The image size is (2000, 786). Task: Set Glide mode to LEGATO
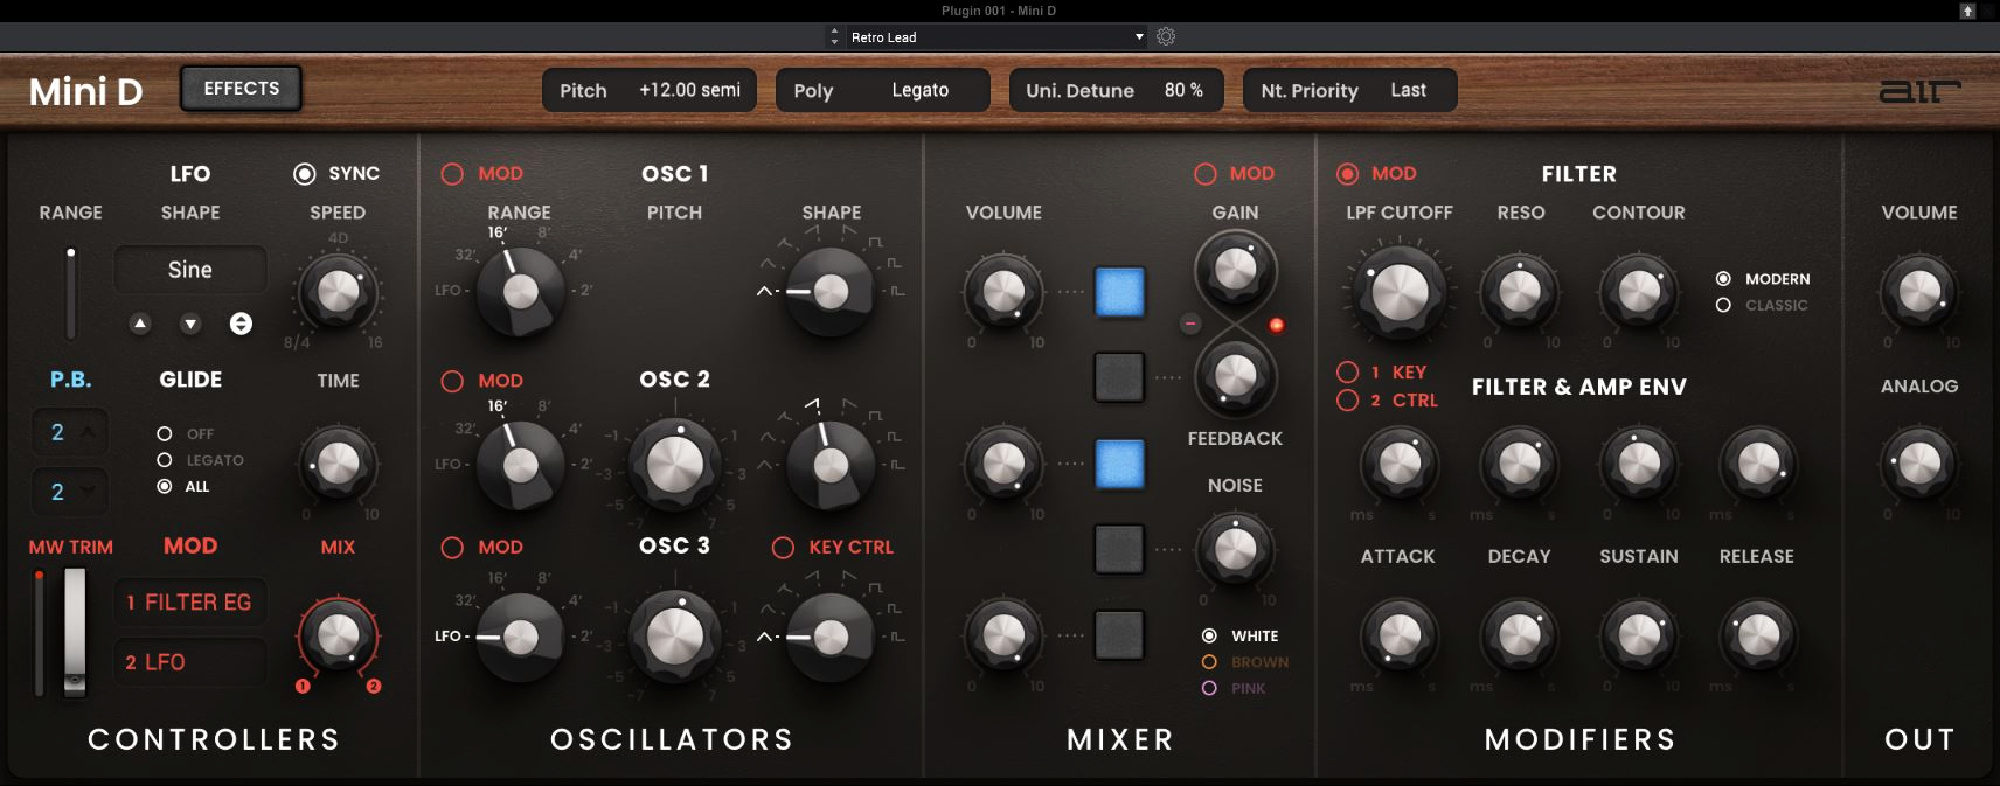pyautogui.click(x=165, y=460)
